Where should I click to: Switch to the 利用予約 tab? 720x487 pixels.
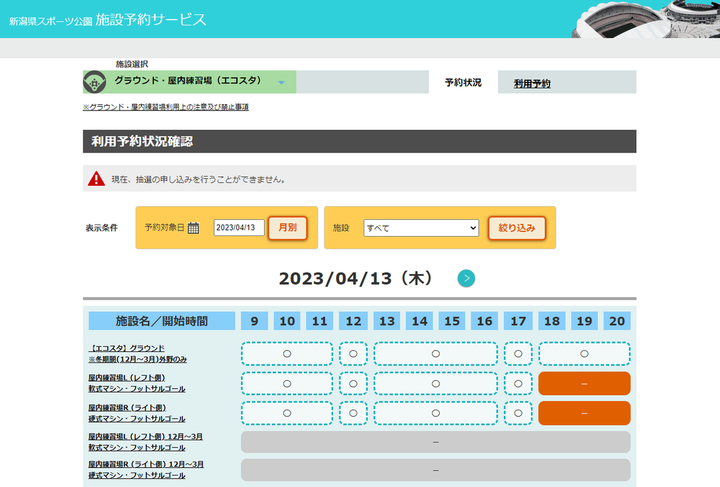(x=532, y=84)
